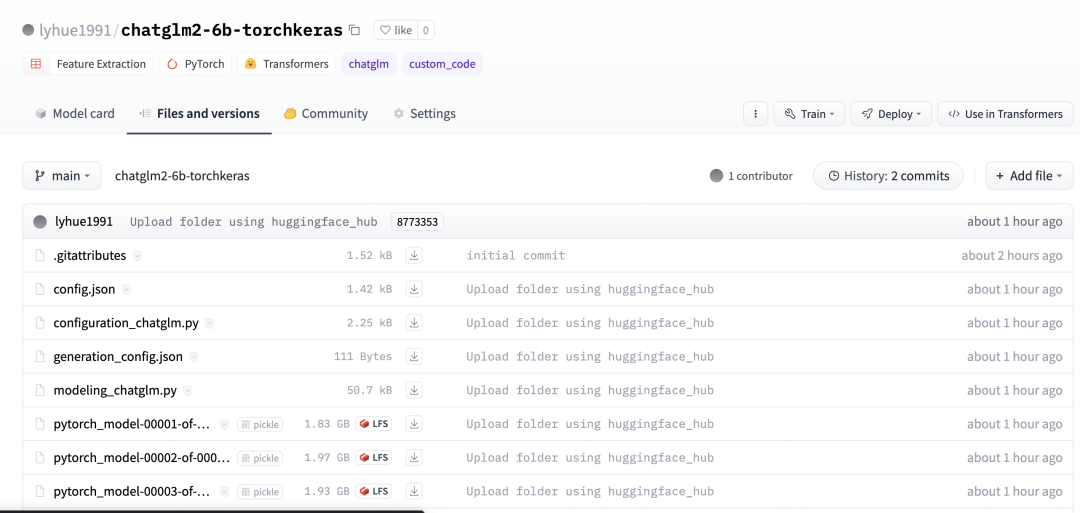Open configuration_chatglm.py file link
The height and width of the screenshot is (513, 1080).
(126, 324)
